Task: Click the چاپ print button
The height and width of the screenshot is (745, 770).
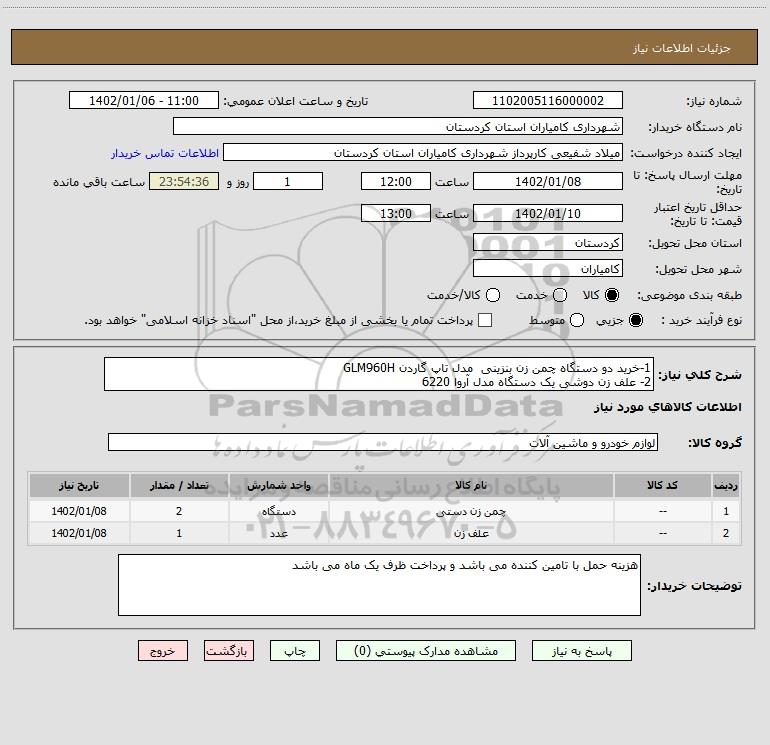Action: 295,651
